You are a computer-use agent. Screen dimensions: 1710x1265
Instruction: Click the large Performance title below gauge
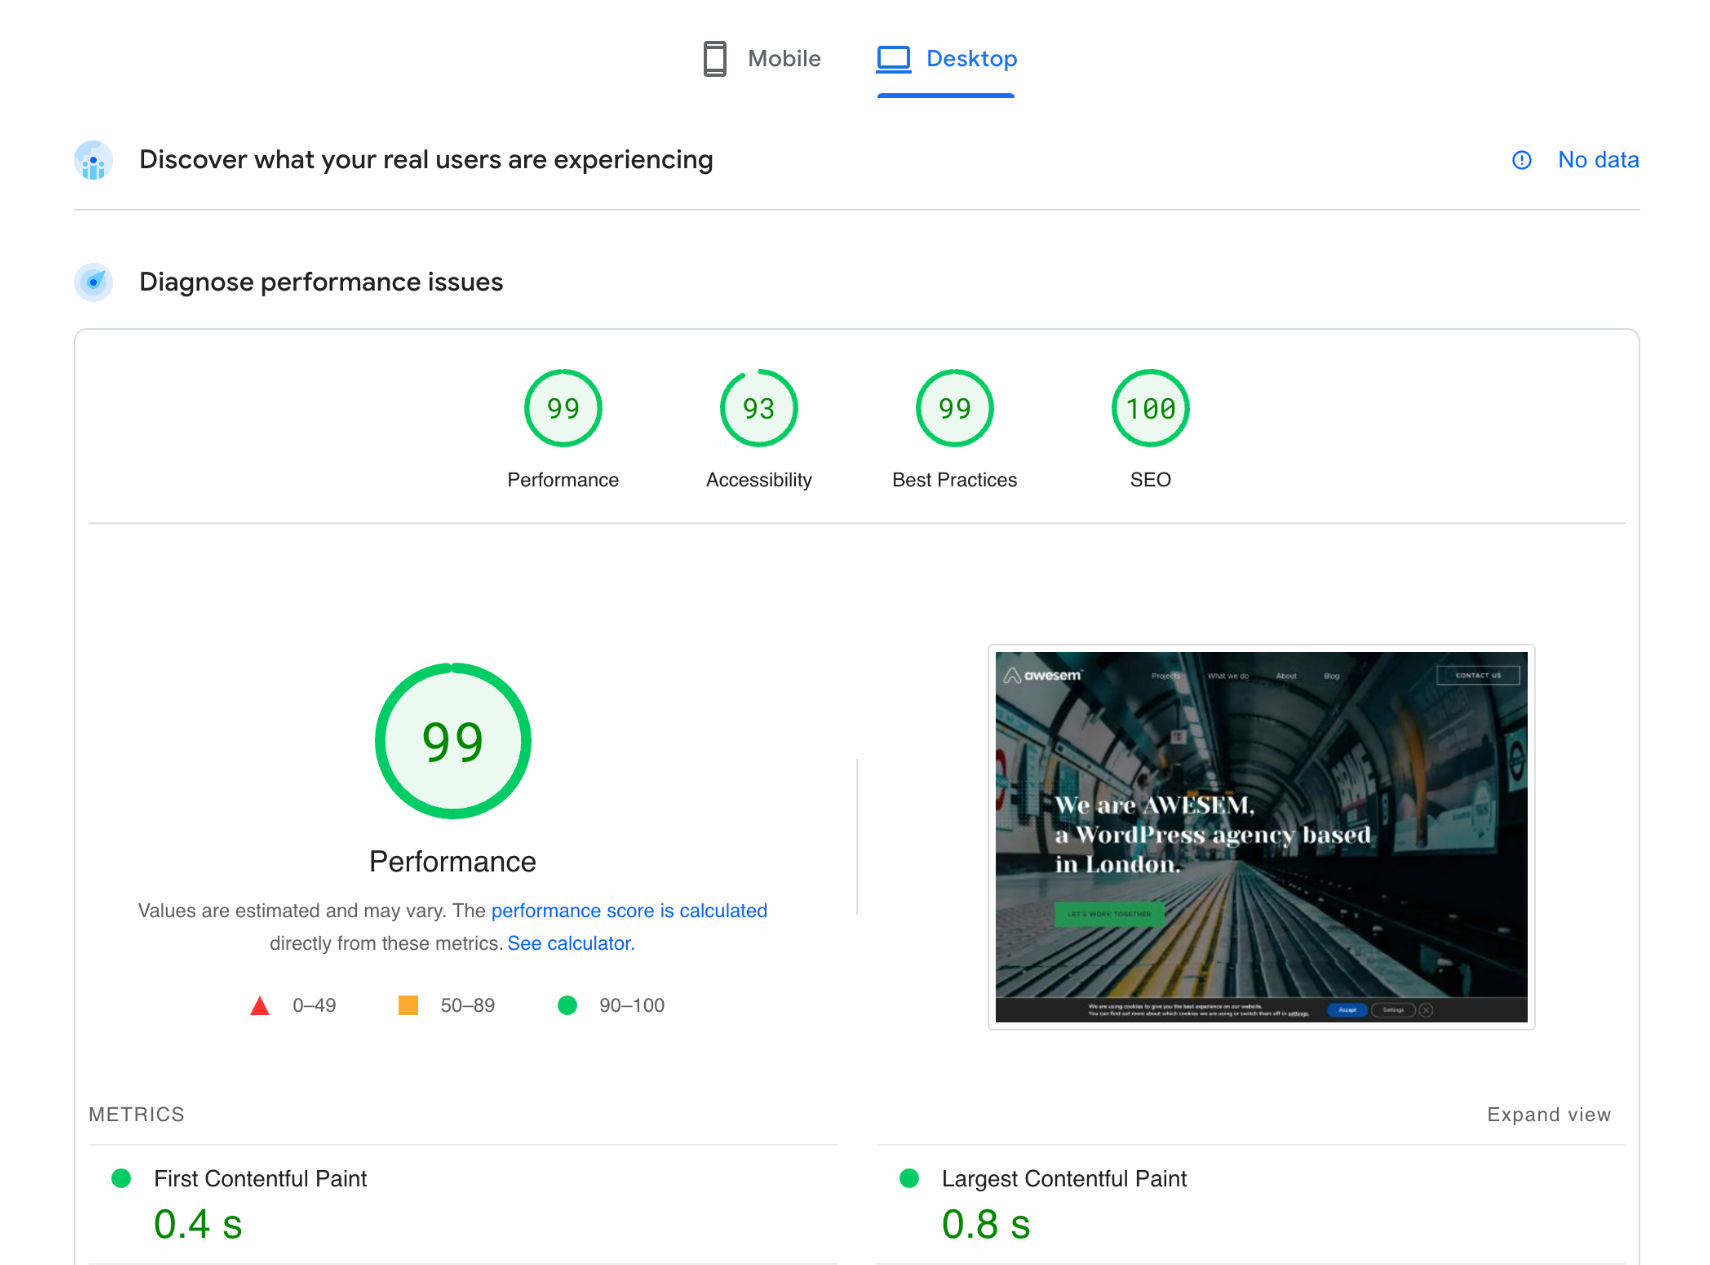(x=453, y=862)
